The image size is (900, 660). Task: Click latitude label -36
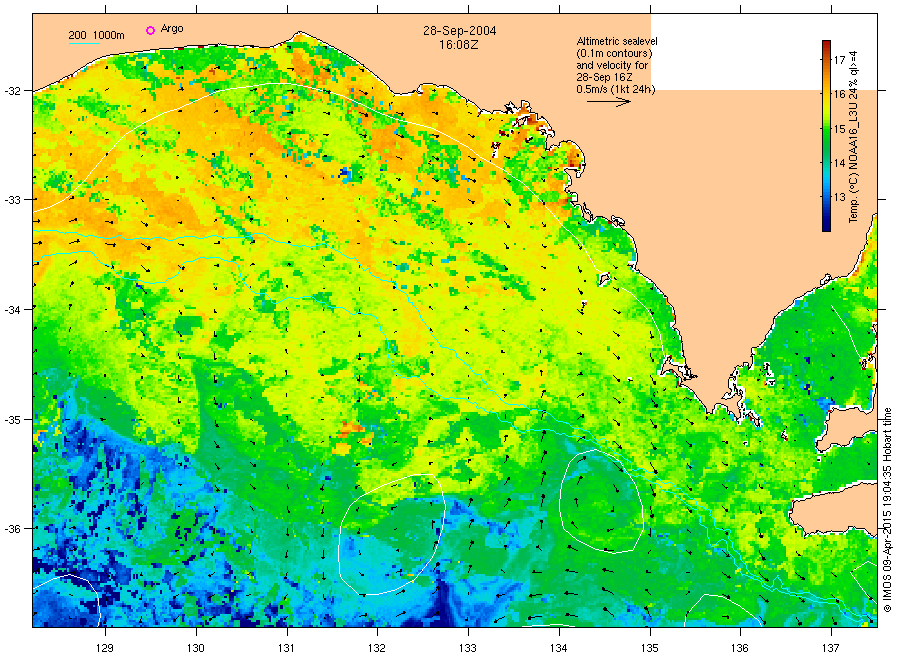[x=13, y=529]
